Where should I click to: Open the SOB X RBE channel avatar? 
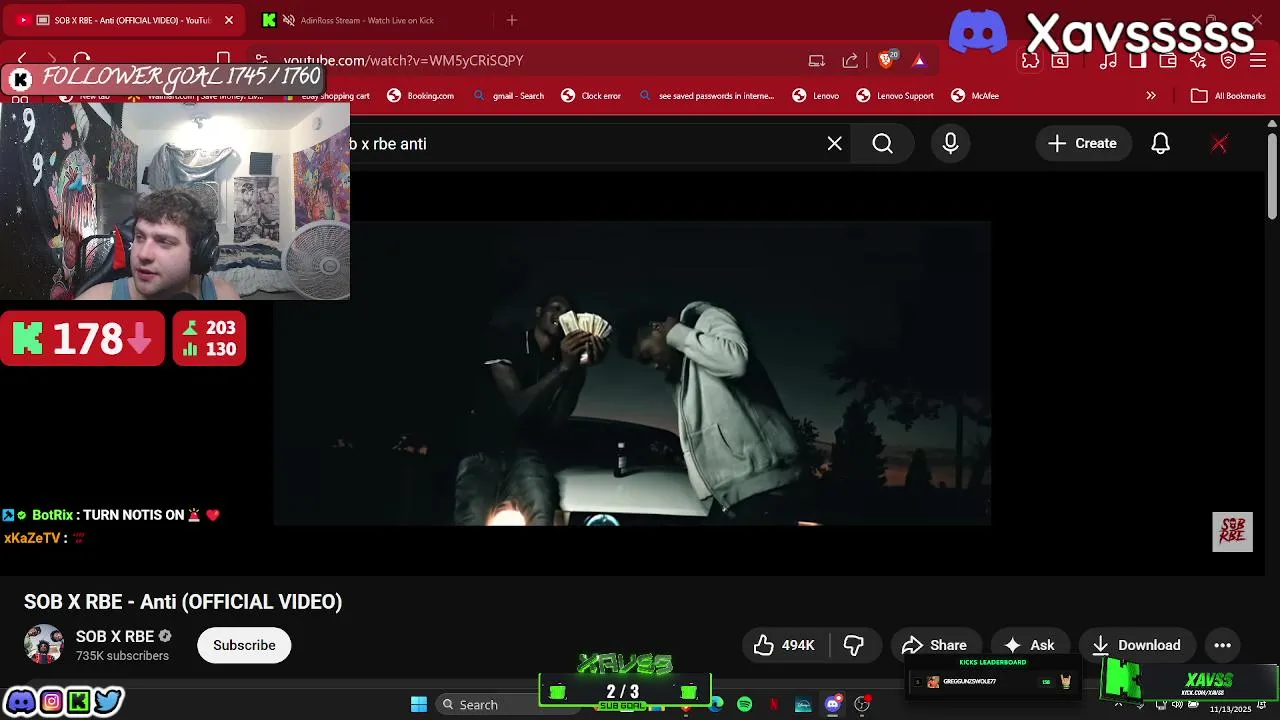click(44, 645)
